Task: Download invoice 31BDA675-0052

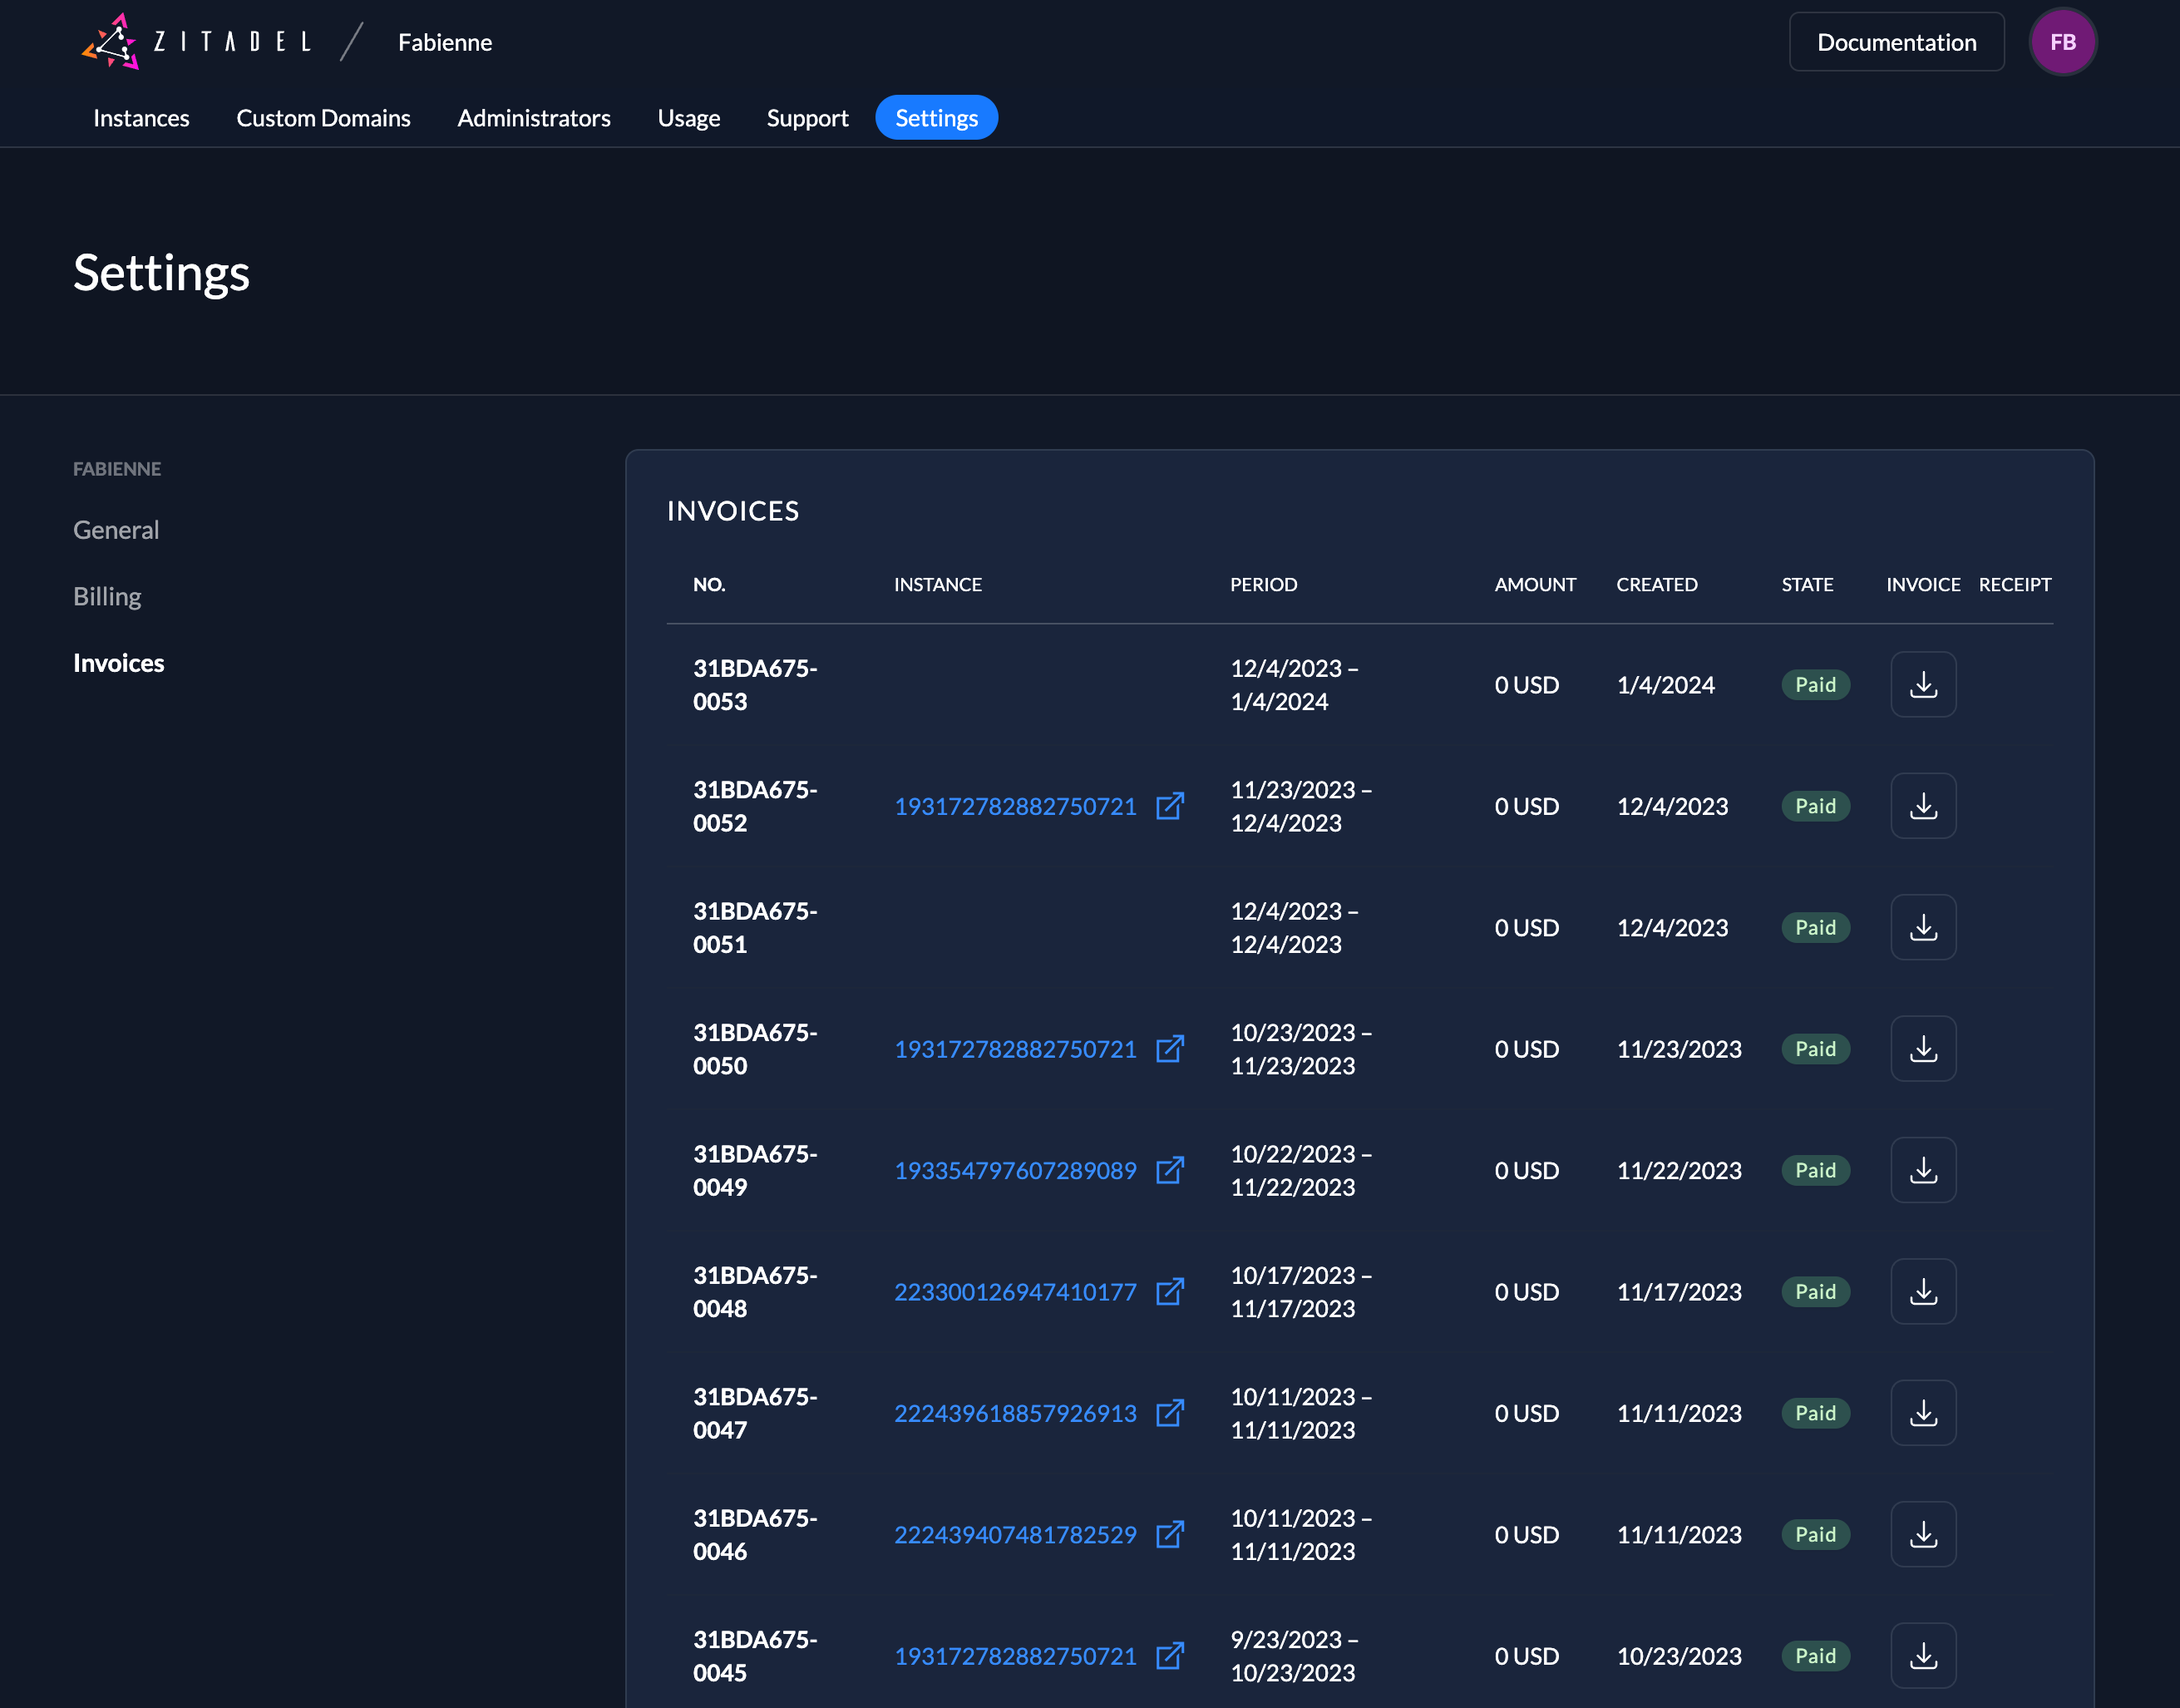Action: tap(1923, 806)
